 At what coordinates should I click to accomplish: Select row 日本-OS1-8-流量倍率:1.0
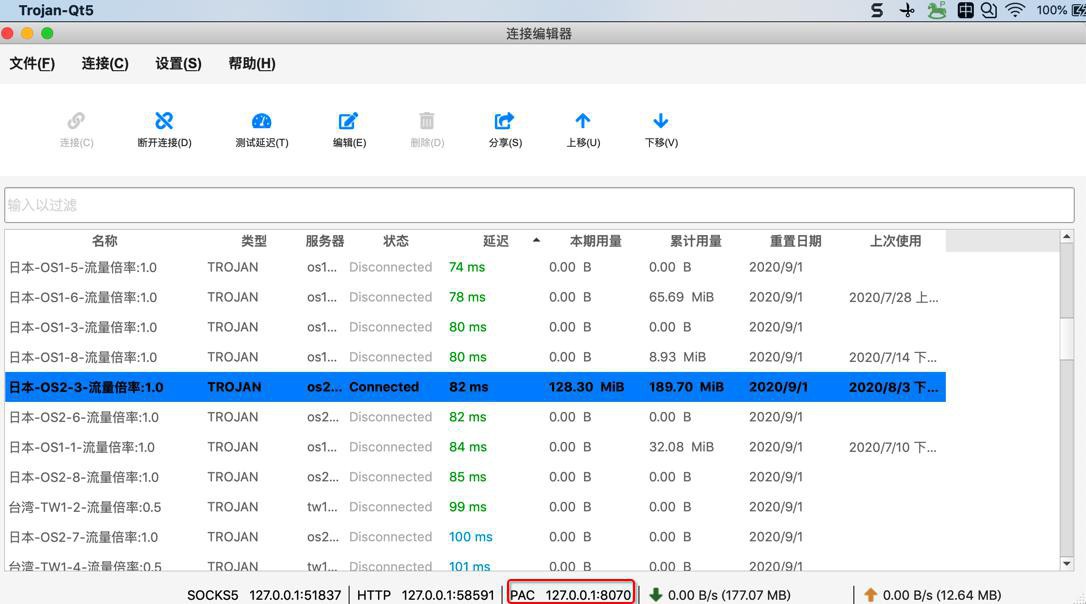(x=475, y=357)
